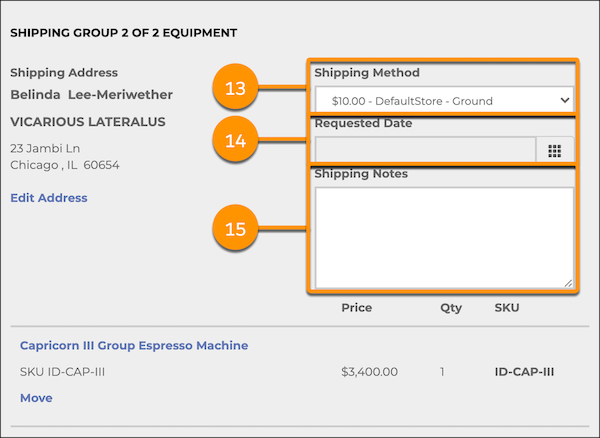Select the bold ID-CAP-III SKU value
This screenshot has height=438, width=600.
[524, 372]
